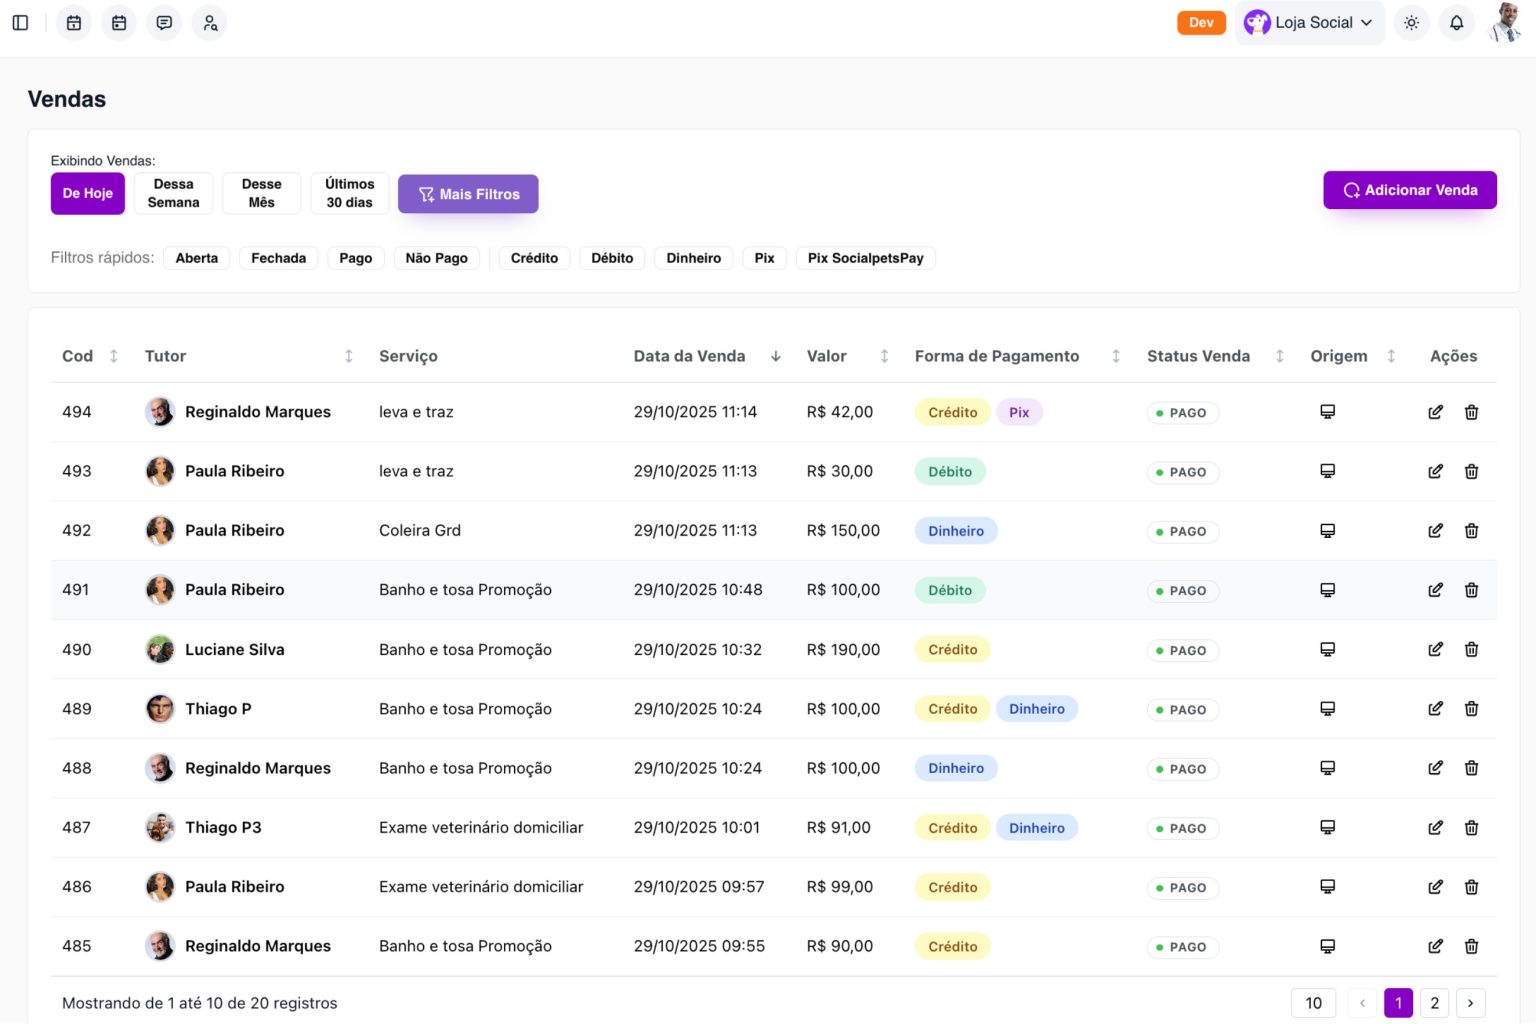This screenshot has height=1024, width=1536.
Task: Switch to Últimos 30 dias period
Action: tap(349, 193)
